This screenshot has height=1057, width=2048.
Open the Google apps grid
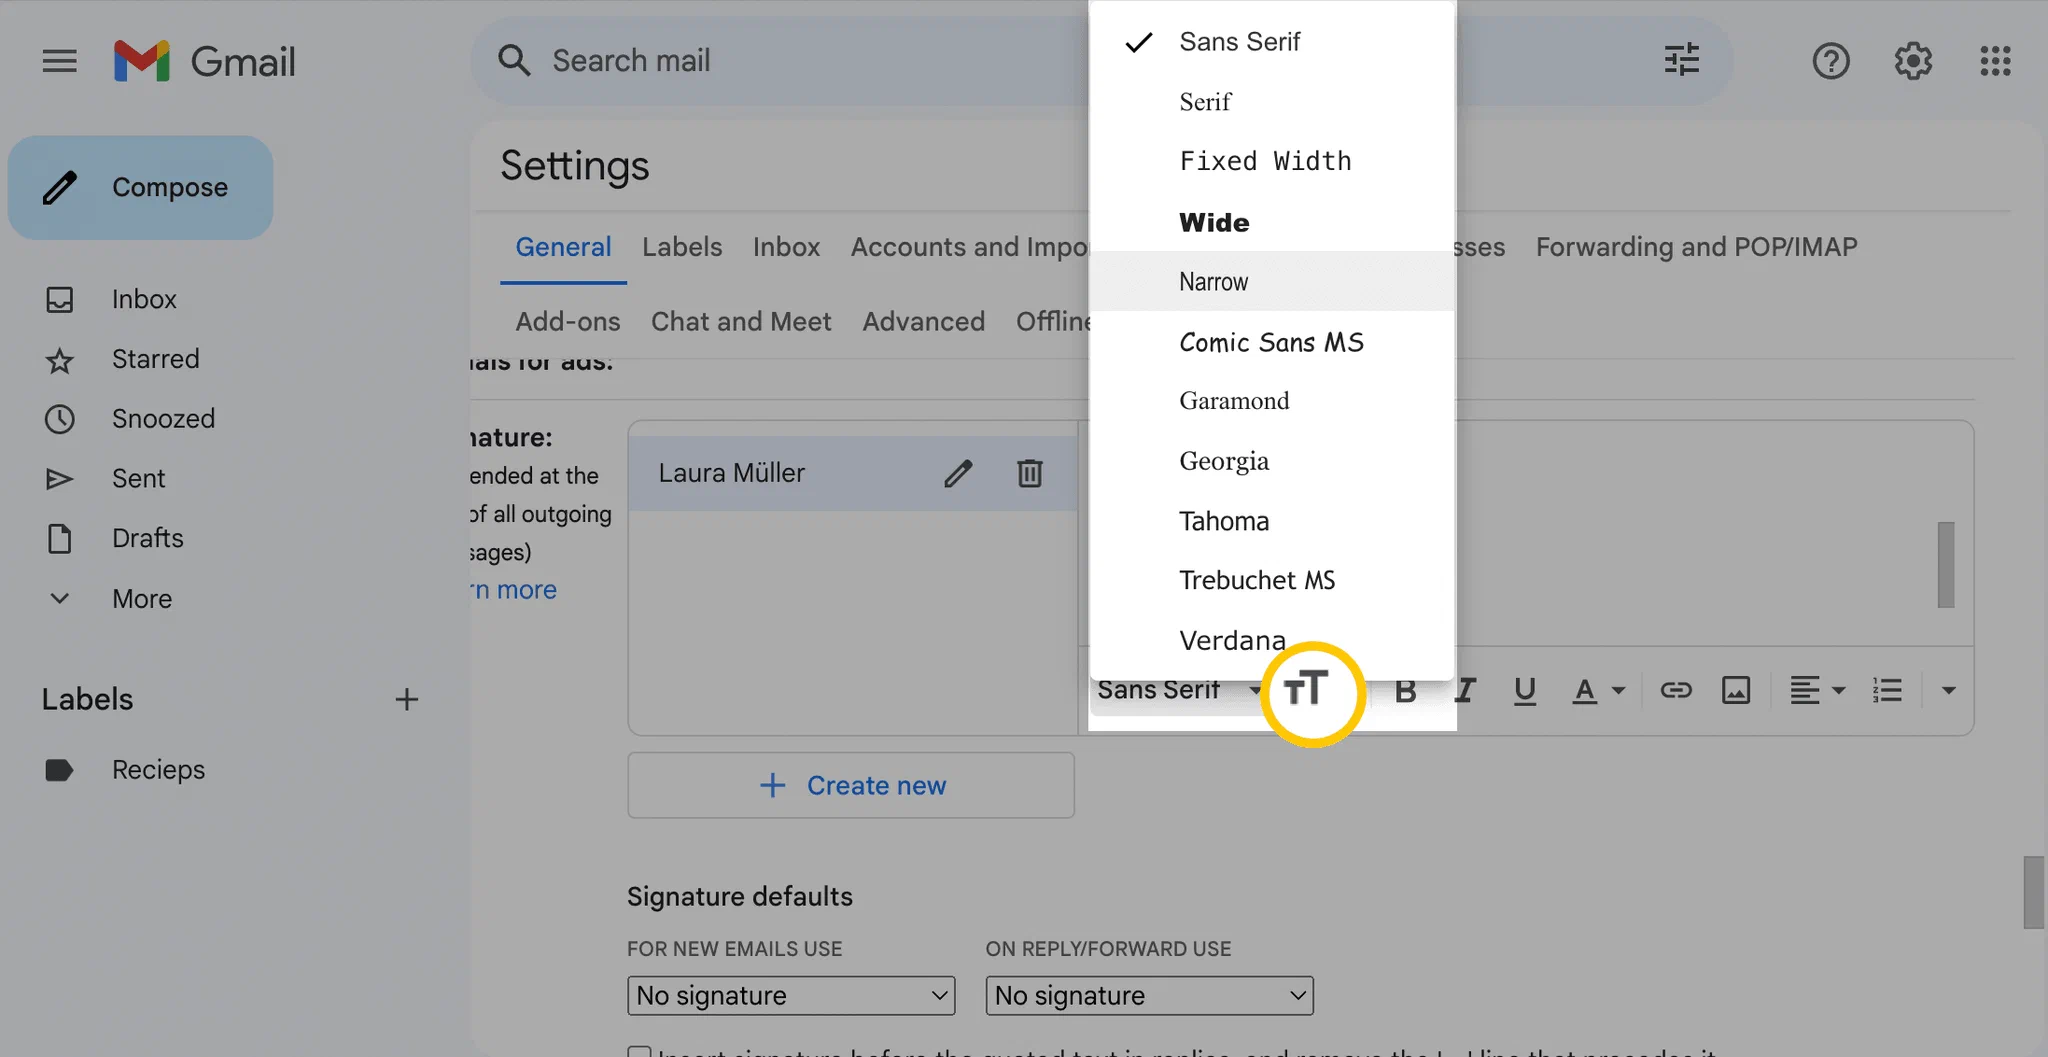click(1995, 61)
